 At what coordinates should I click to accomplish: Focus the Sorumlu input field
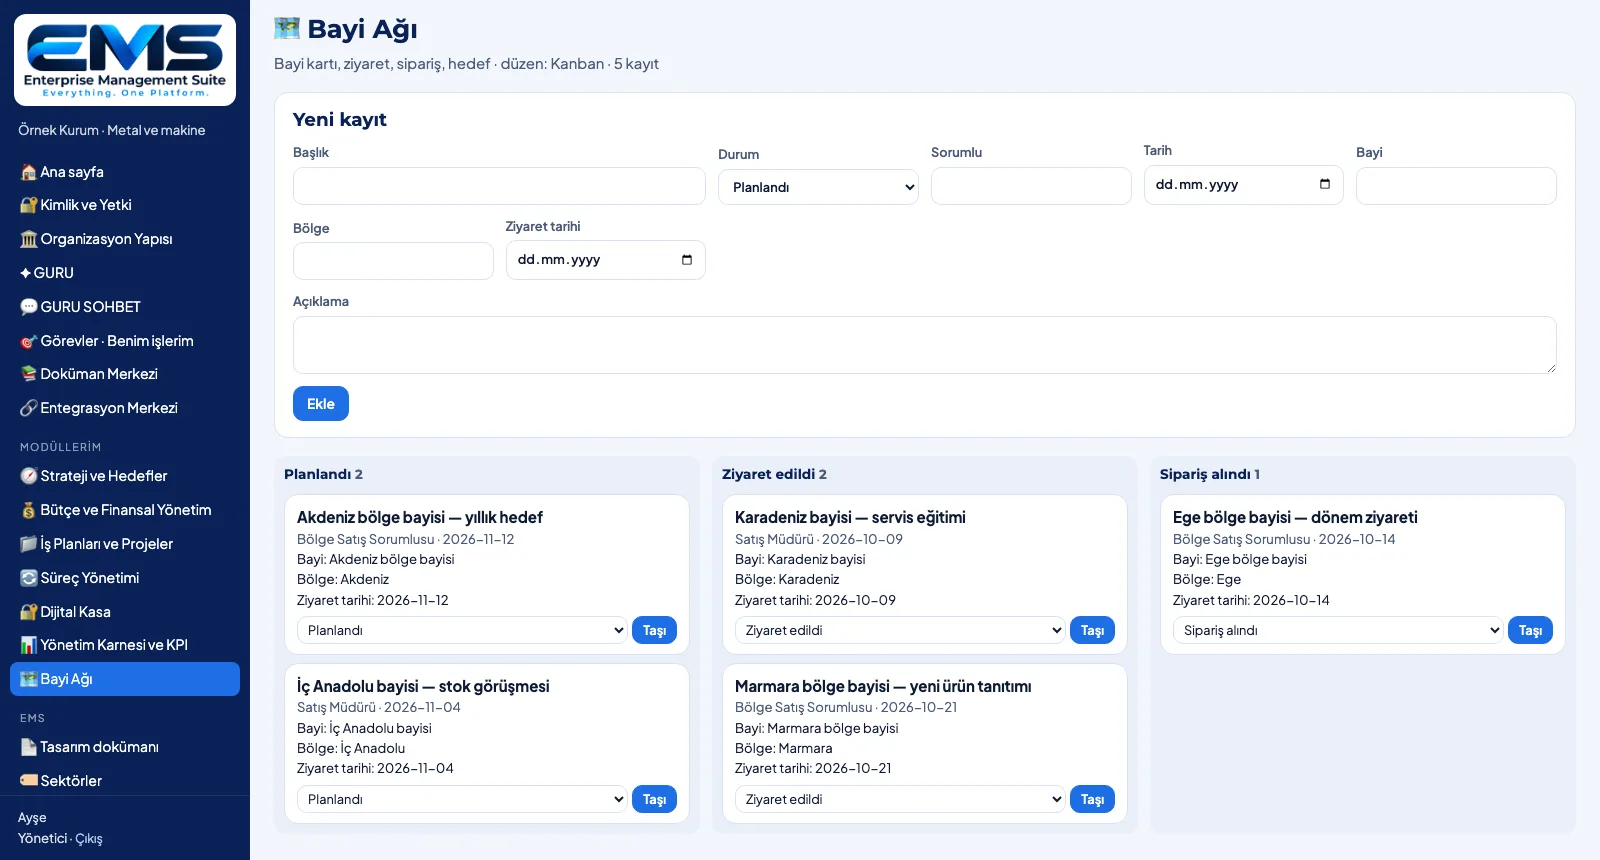click(x=1031, y=186)
